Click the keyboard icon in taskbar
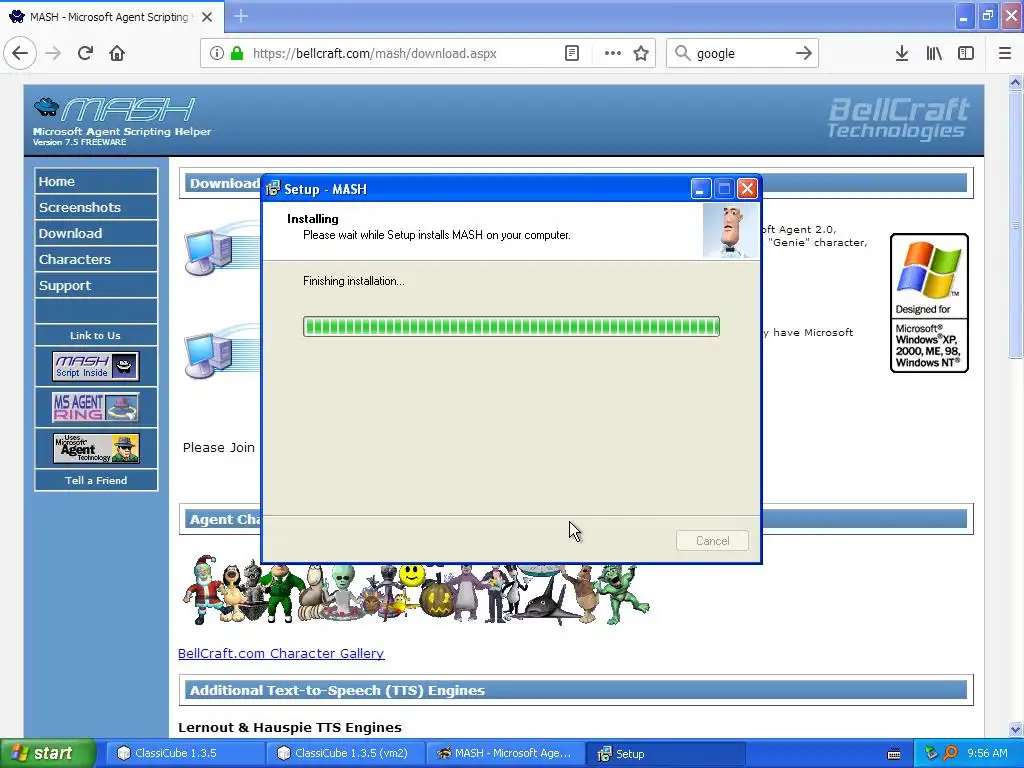The width and height of the screenshot is (1024, 768). point(894,754)
